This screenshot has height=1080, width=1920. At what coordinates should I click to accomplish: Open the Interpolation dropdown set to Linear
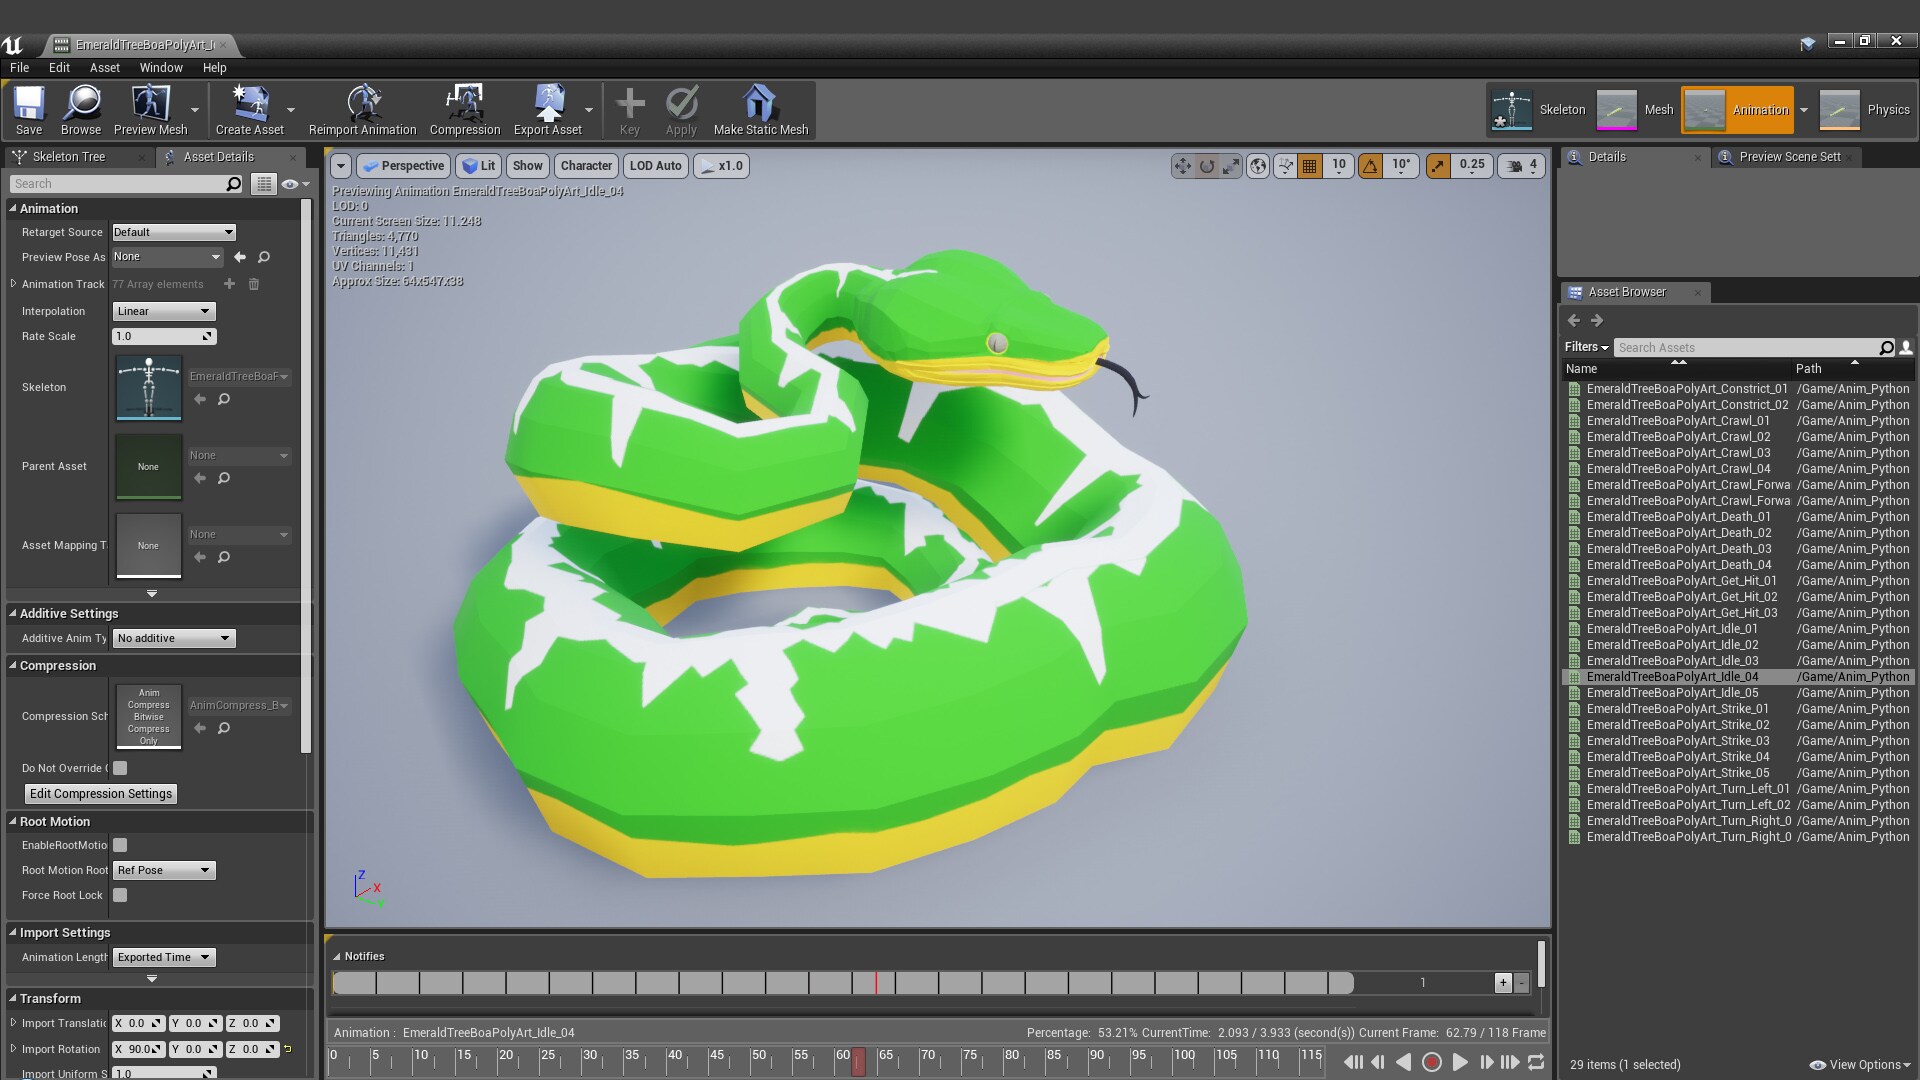pos(163,311)
